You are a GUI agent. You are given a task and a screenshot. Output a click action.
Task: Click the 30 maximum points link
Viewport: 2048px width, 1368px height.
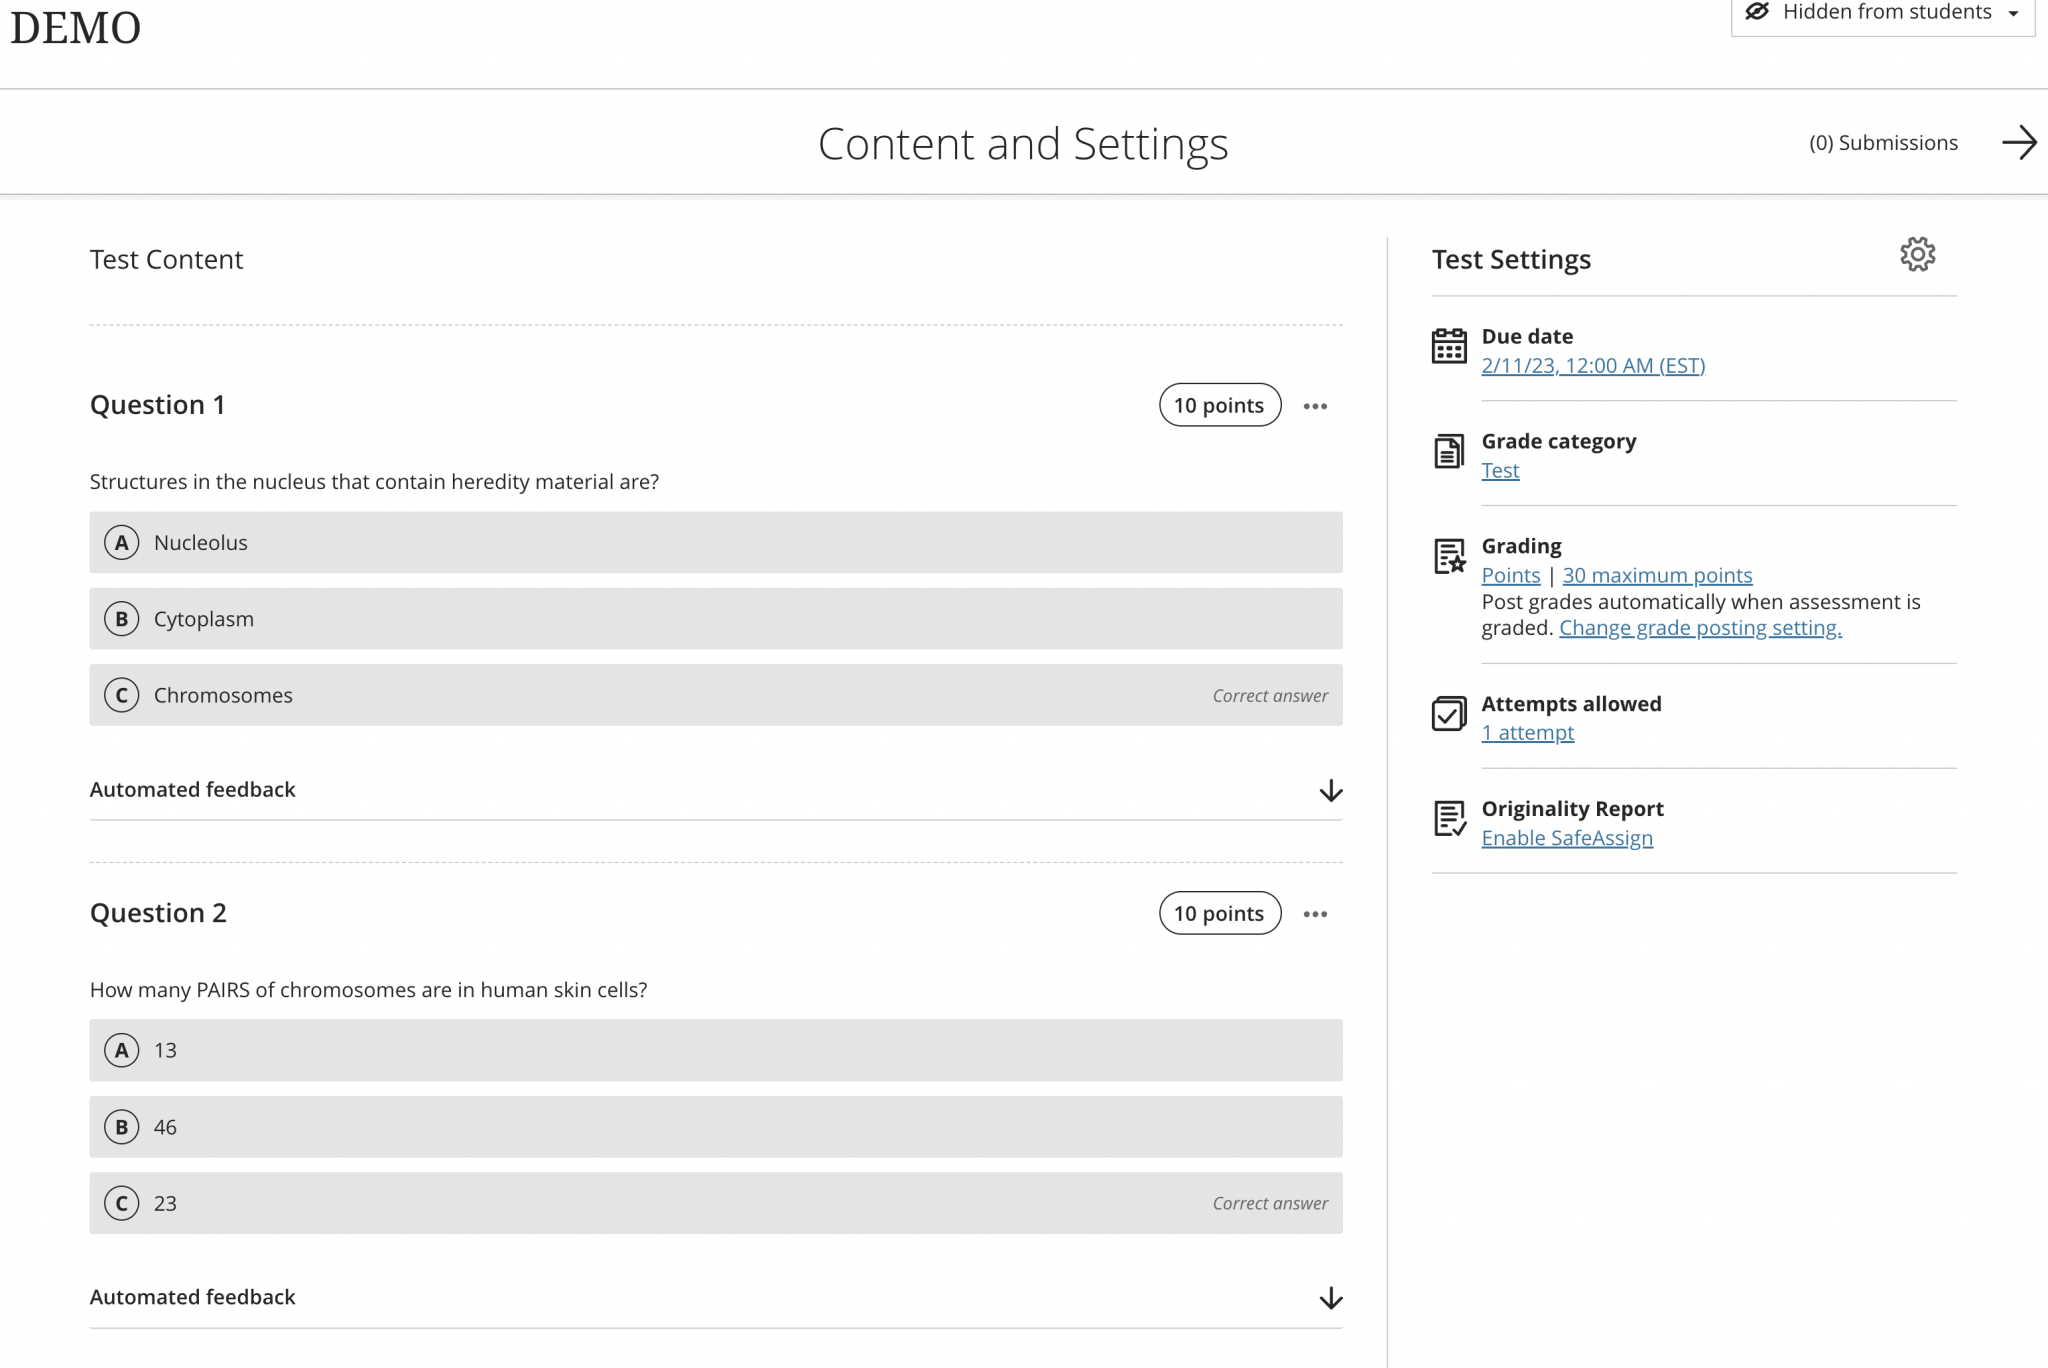click(1657, 575)
